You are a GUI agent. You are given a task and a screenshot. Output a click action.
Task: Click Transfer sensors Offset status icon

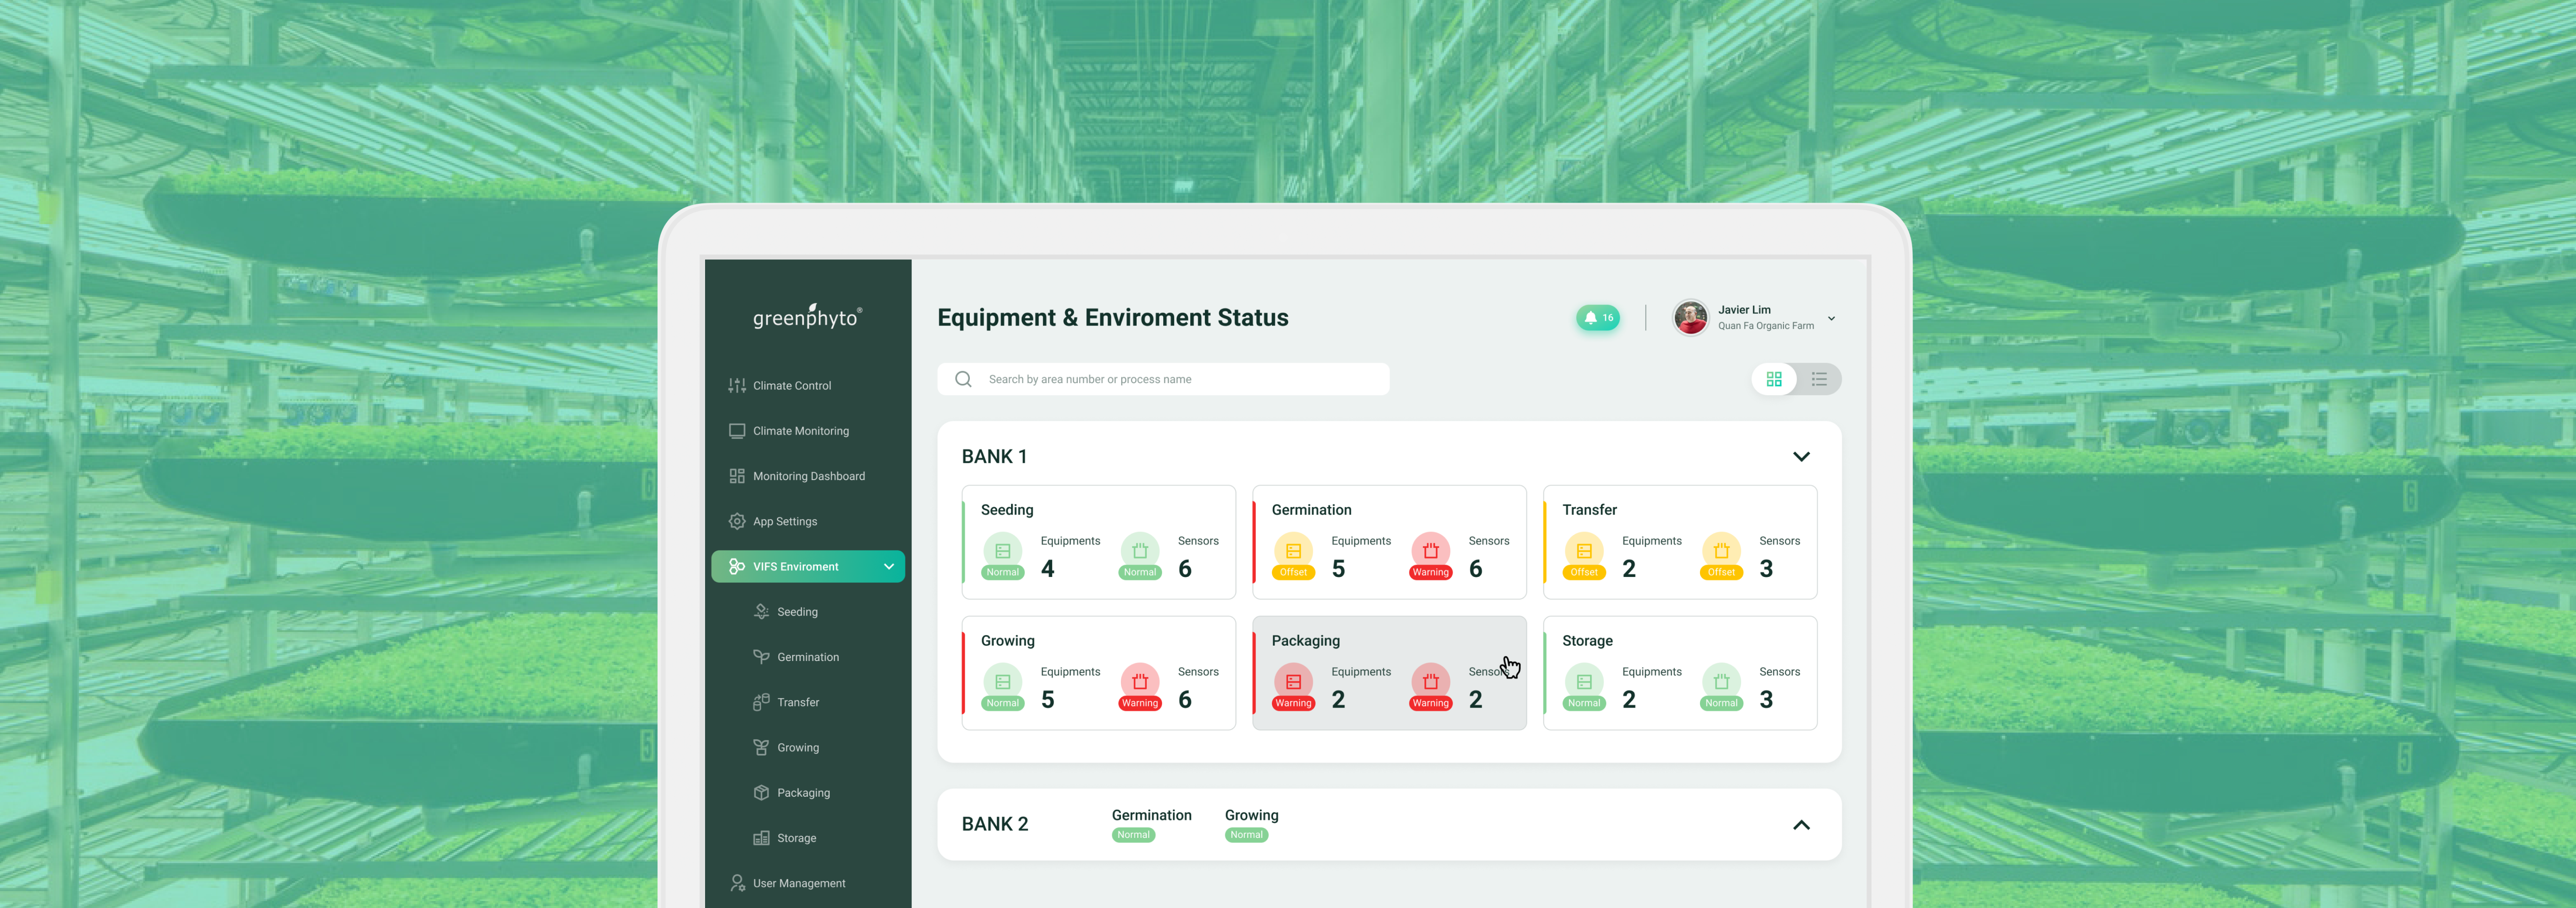(1721, 555)
